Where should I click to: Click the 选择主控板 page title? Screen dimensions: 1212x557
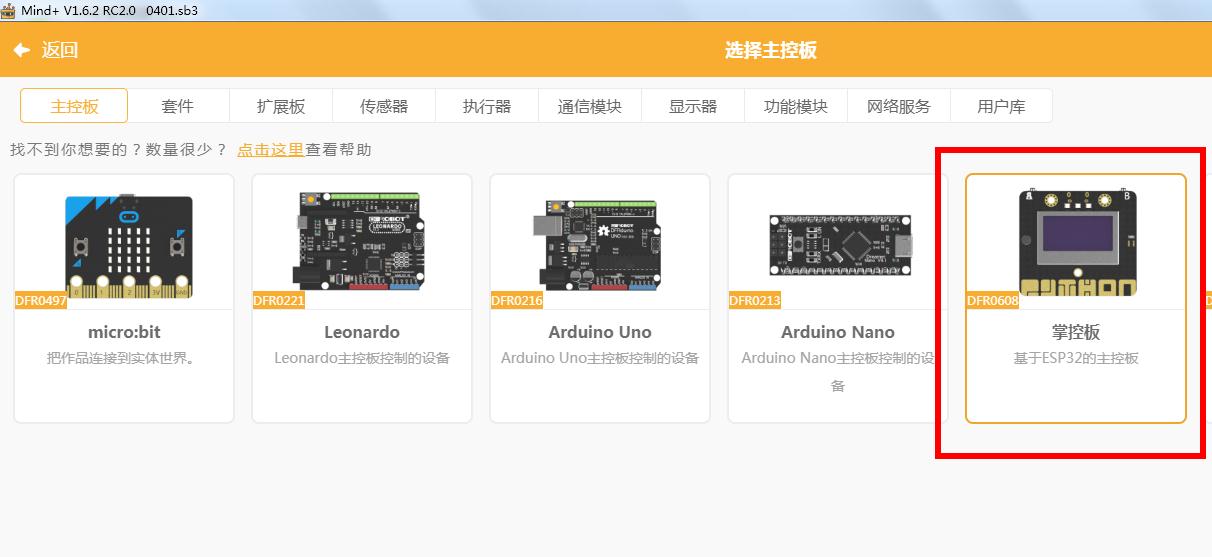pyautogui.click(x=771, y=50)
